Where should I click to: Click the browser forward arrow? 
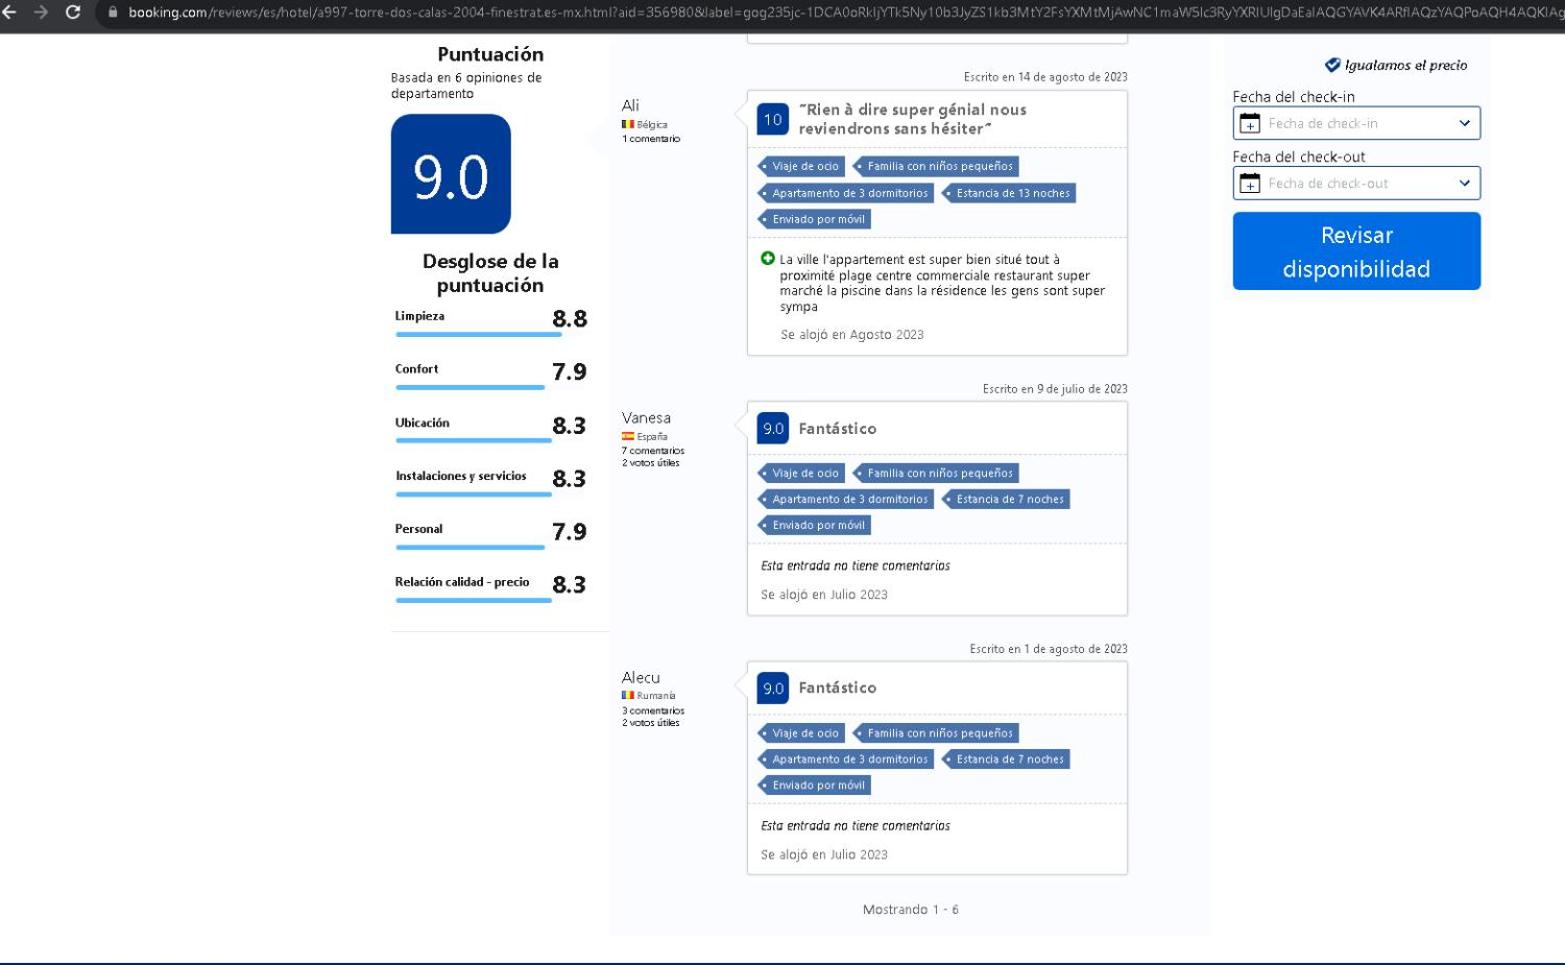[x=41, y=12]
